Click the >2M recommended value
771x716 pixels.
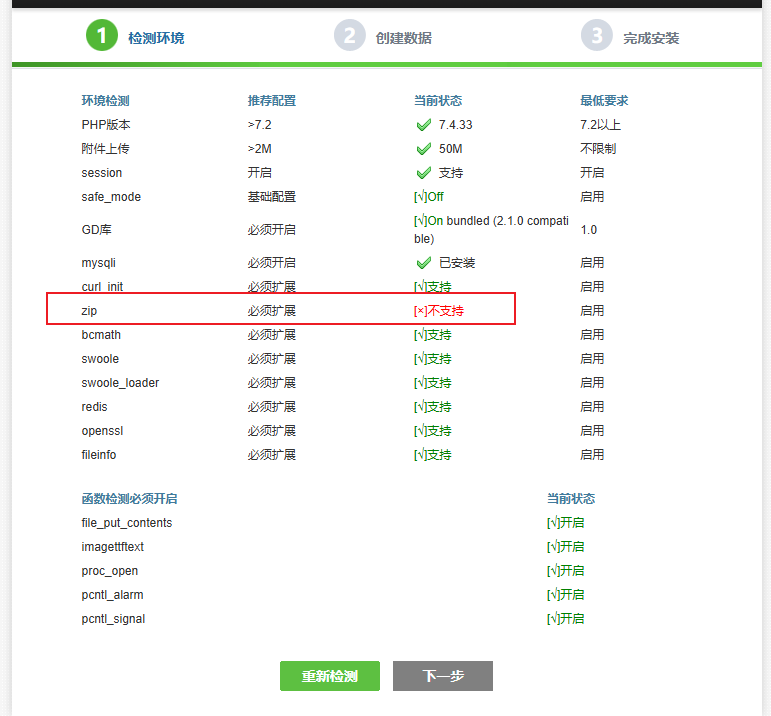pos(260,149)
